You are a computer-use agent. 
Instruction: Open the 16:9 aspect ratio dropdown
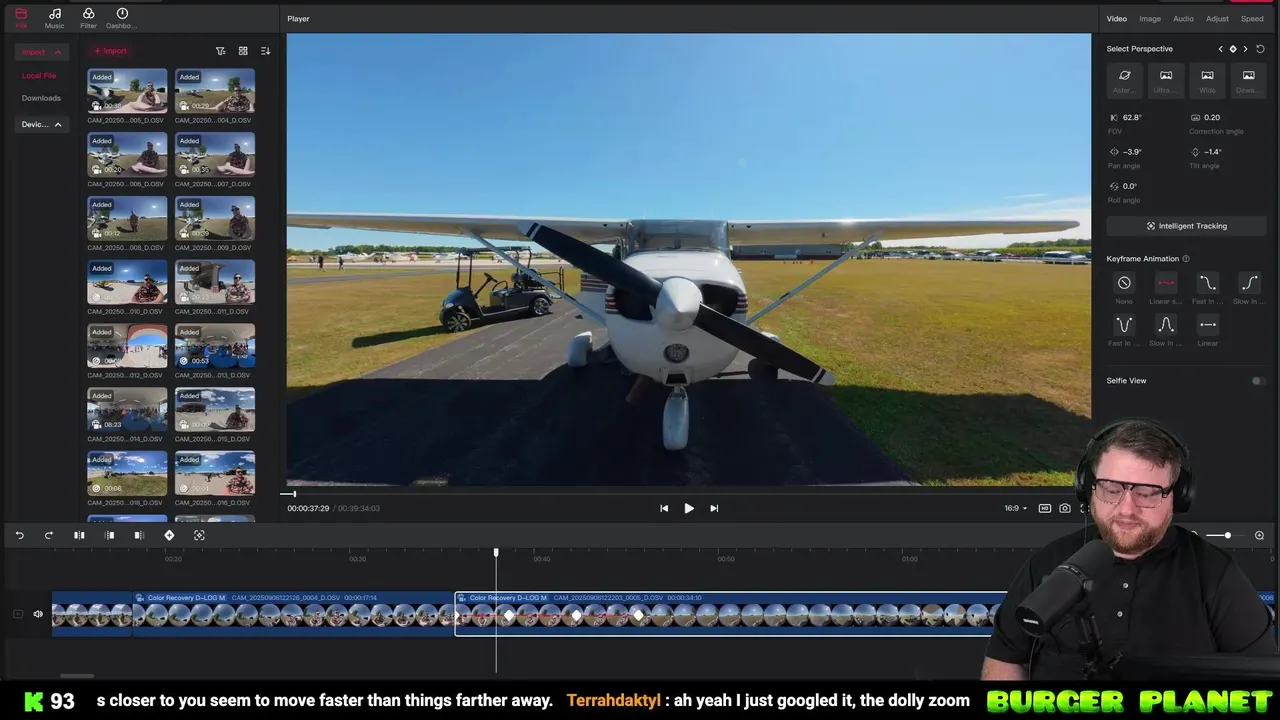1016,508
